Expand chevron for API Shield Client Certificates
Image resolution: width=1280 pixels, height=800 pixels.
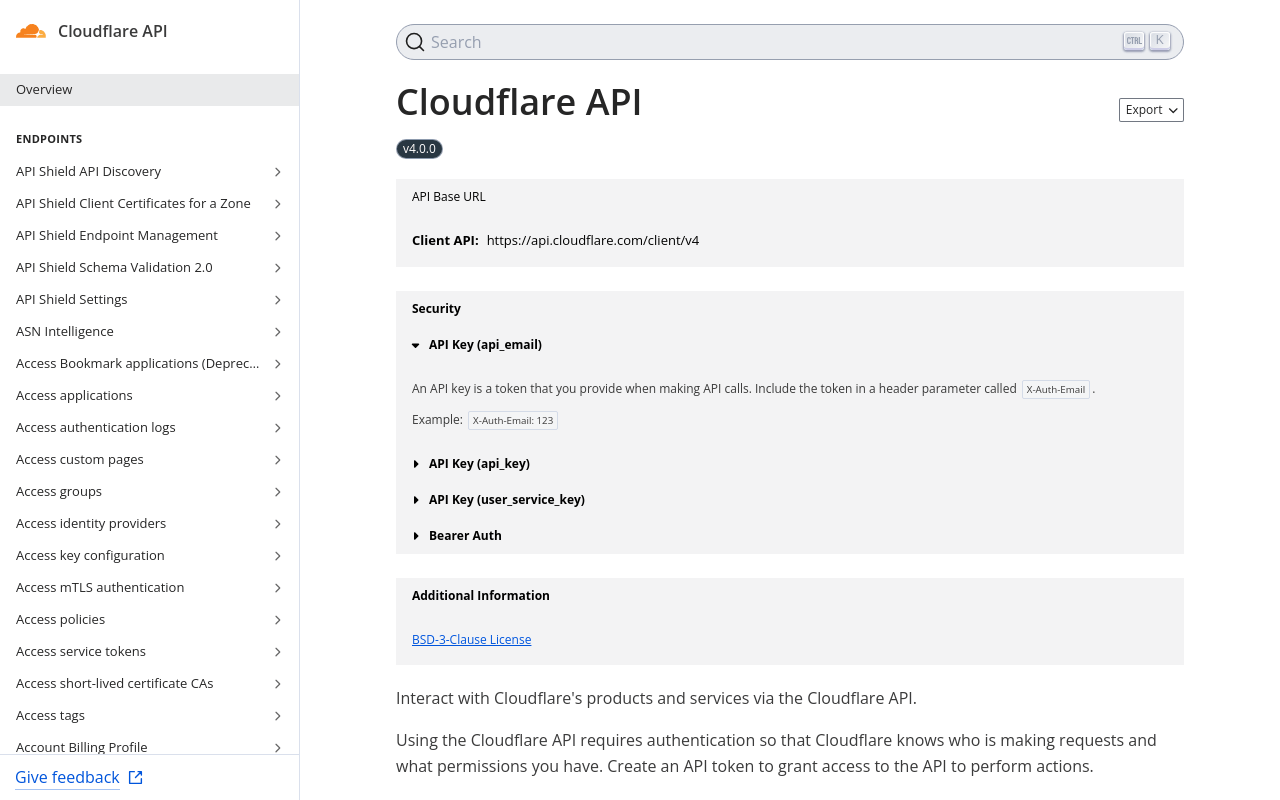point(278,204)
